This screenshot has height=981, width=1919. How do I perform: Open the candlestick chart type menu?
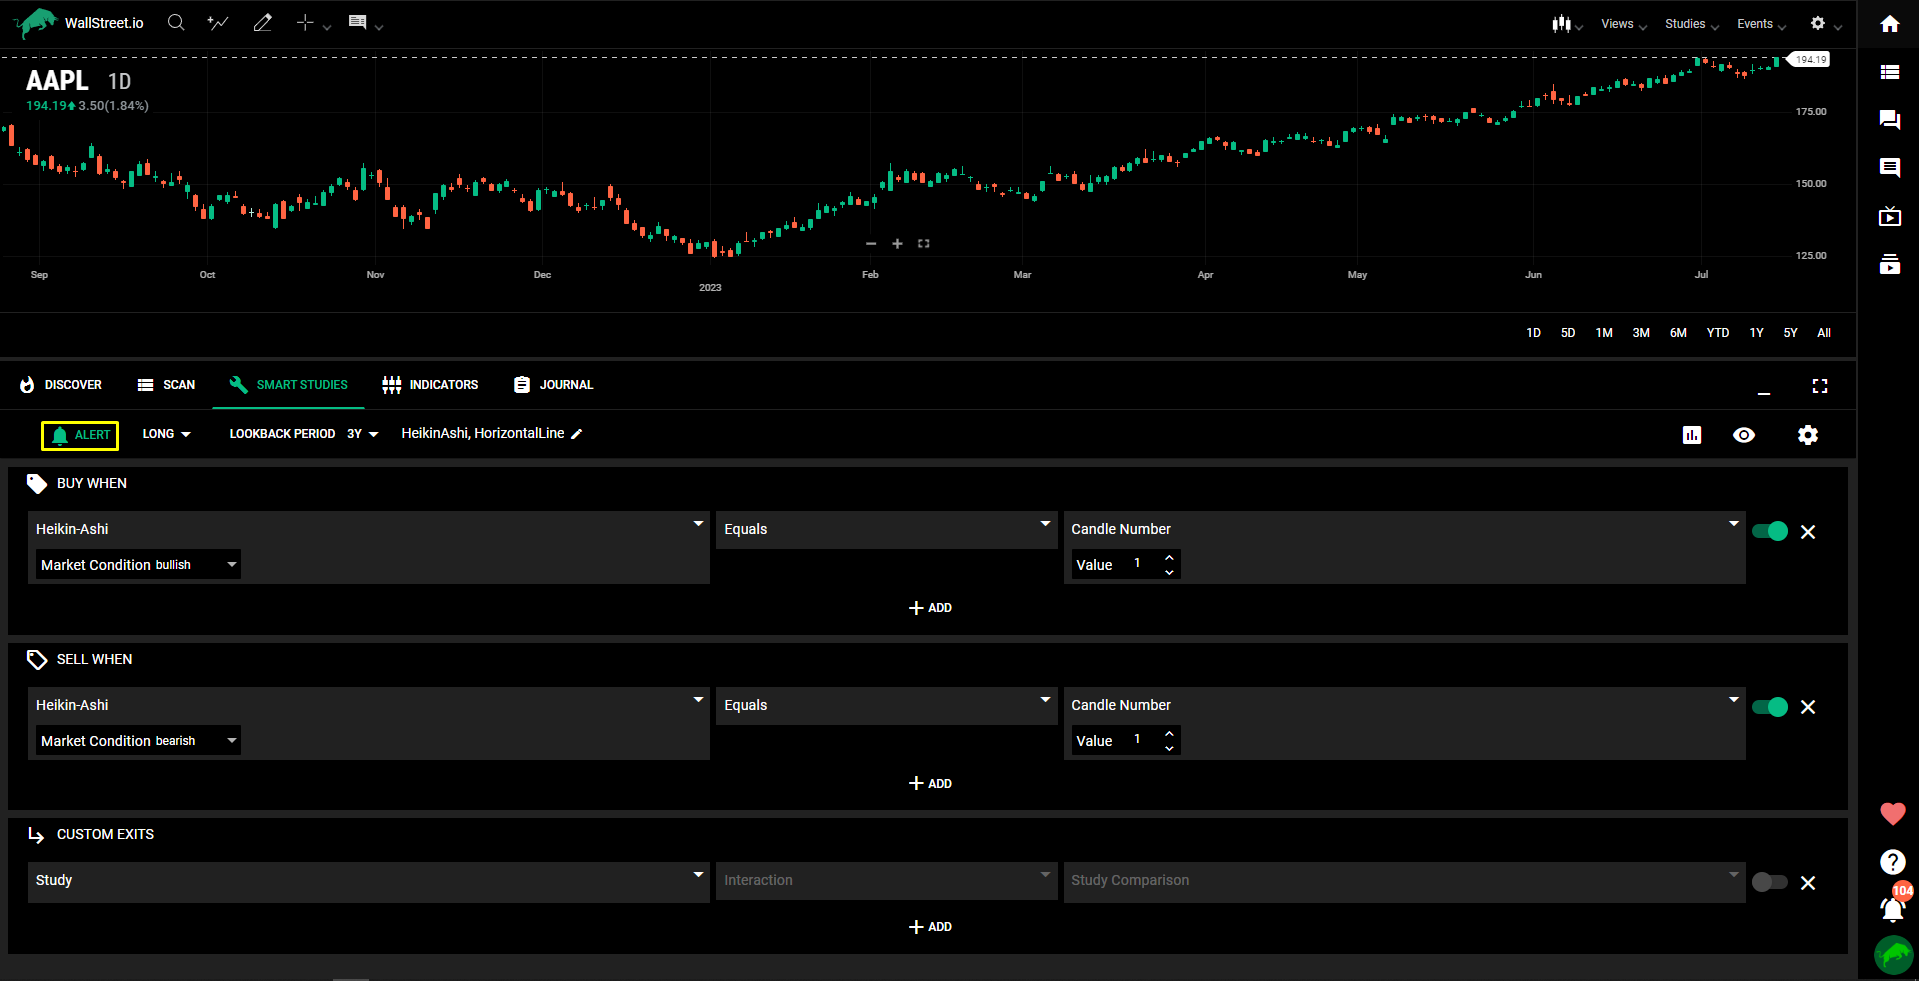[1567, 24]
